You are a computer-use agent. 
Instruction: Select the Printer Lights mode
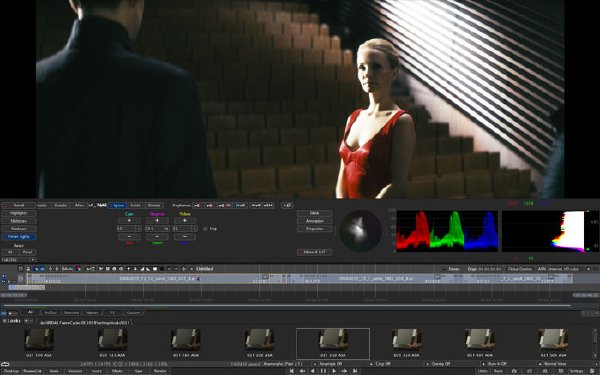pyautogui.click(x=18, y=237)
